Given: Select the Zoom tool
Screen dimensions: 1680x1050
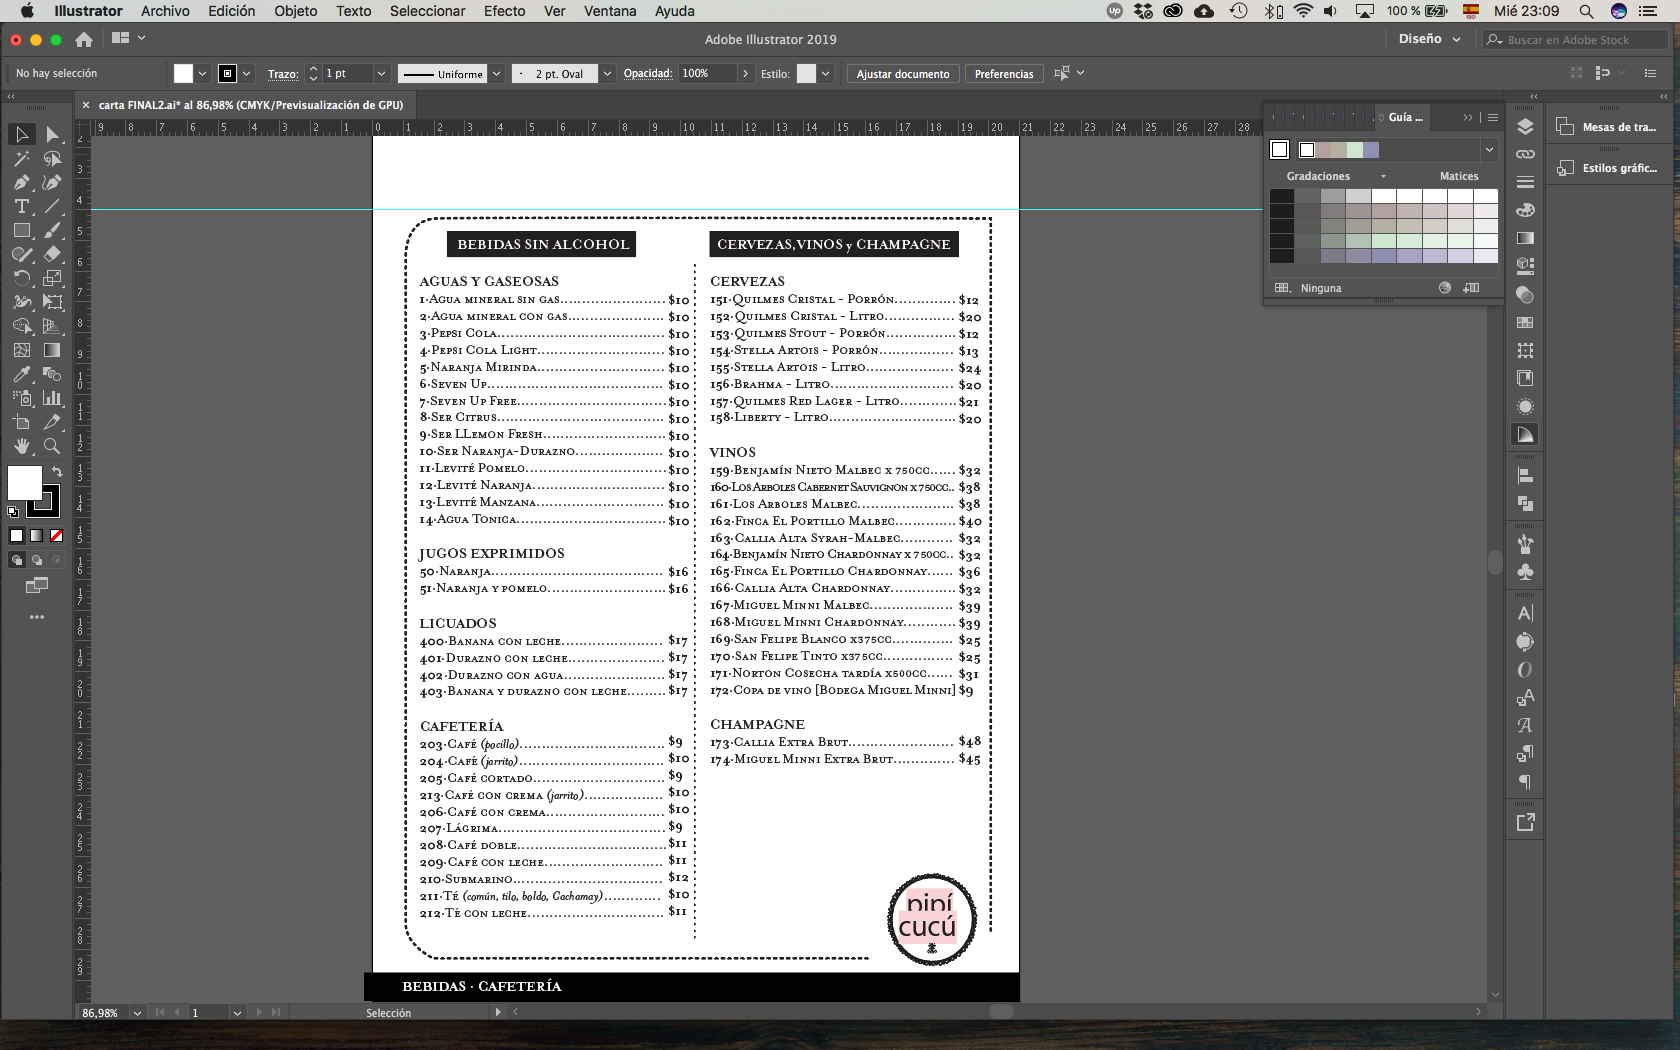Looking at the screenshot, I should [52, 446].
